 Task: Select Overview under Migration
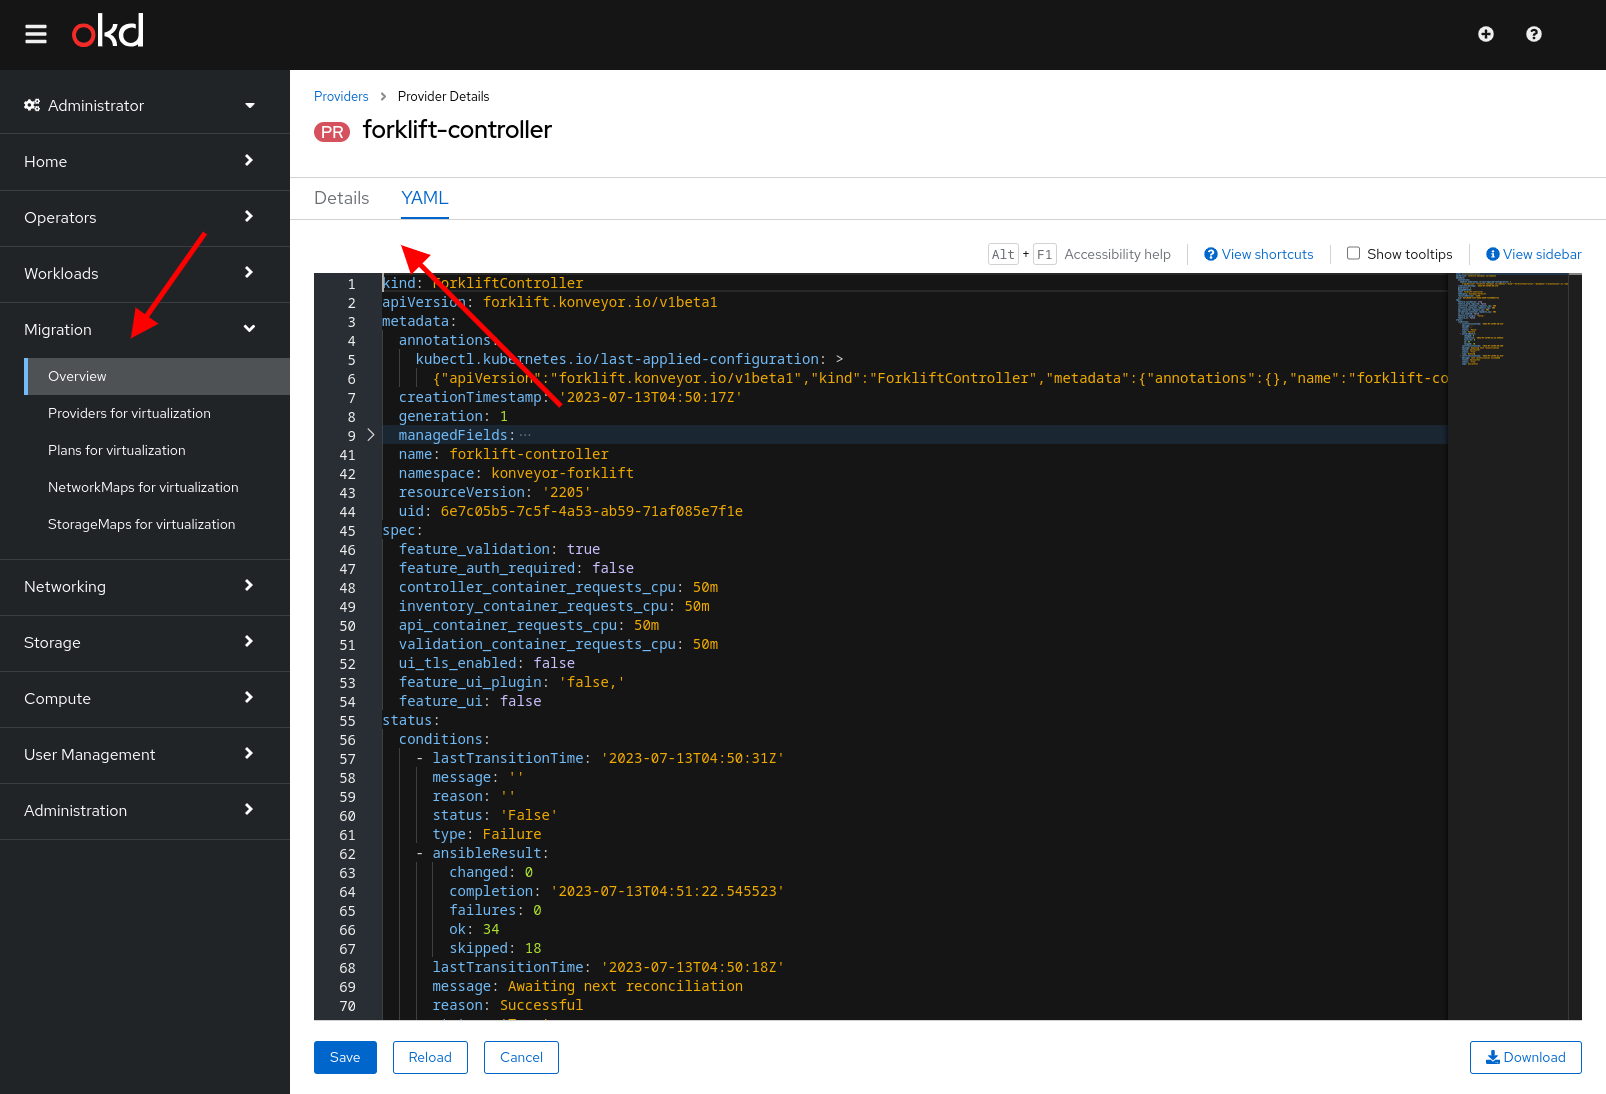coord(157,376)
